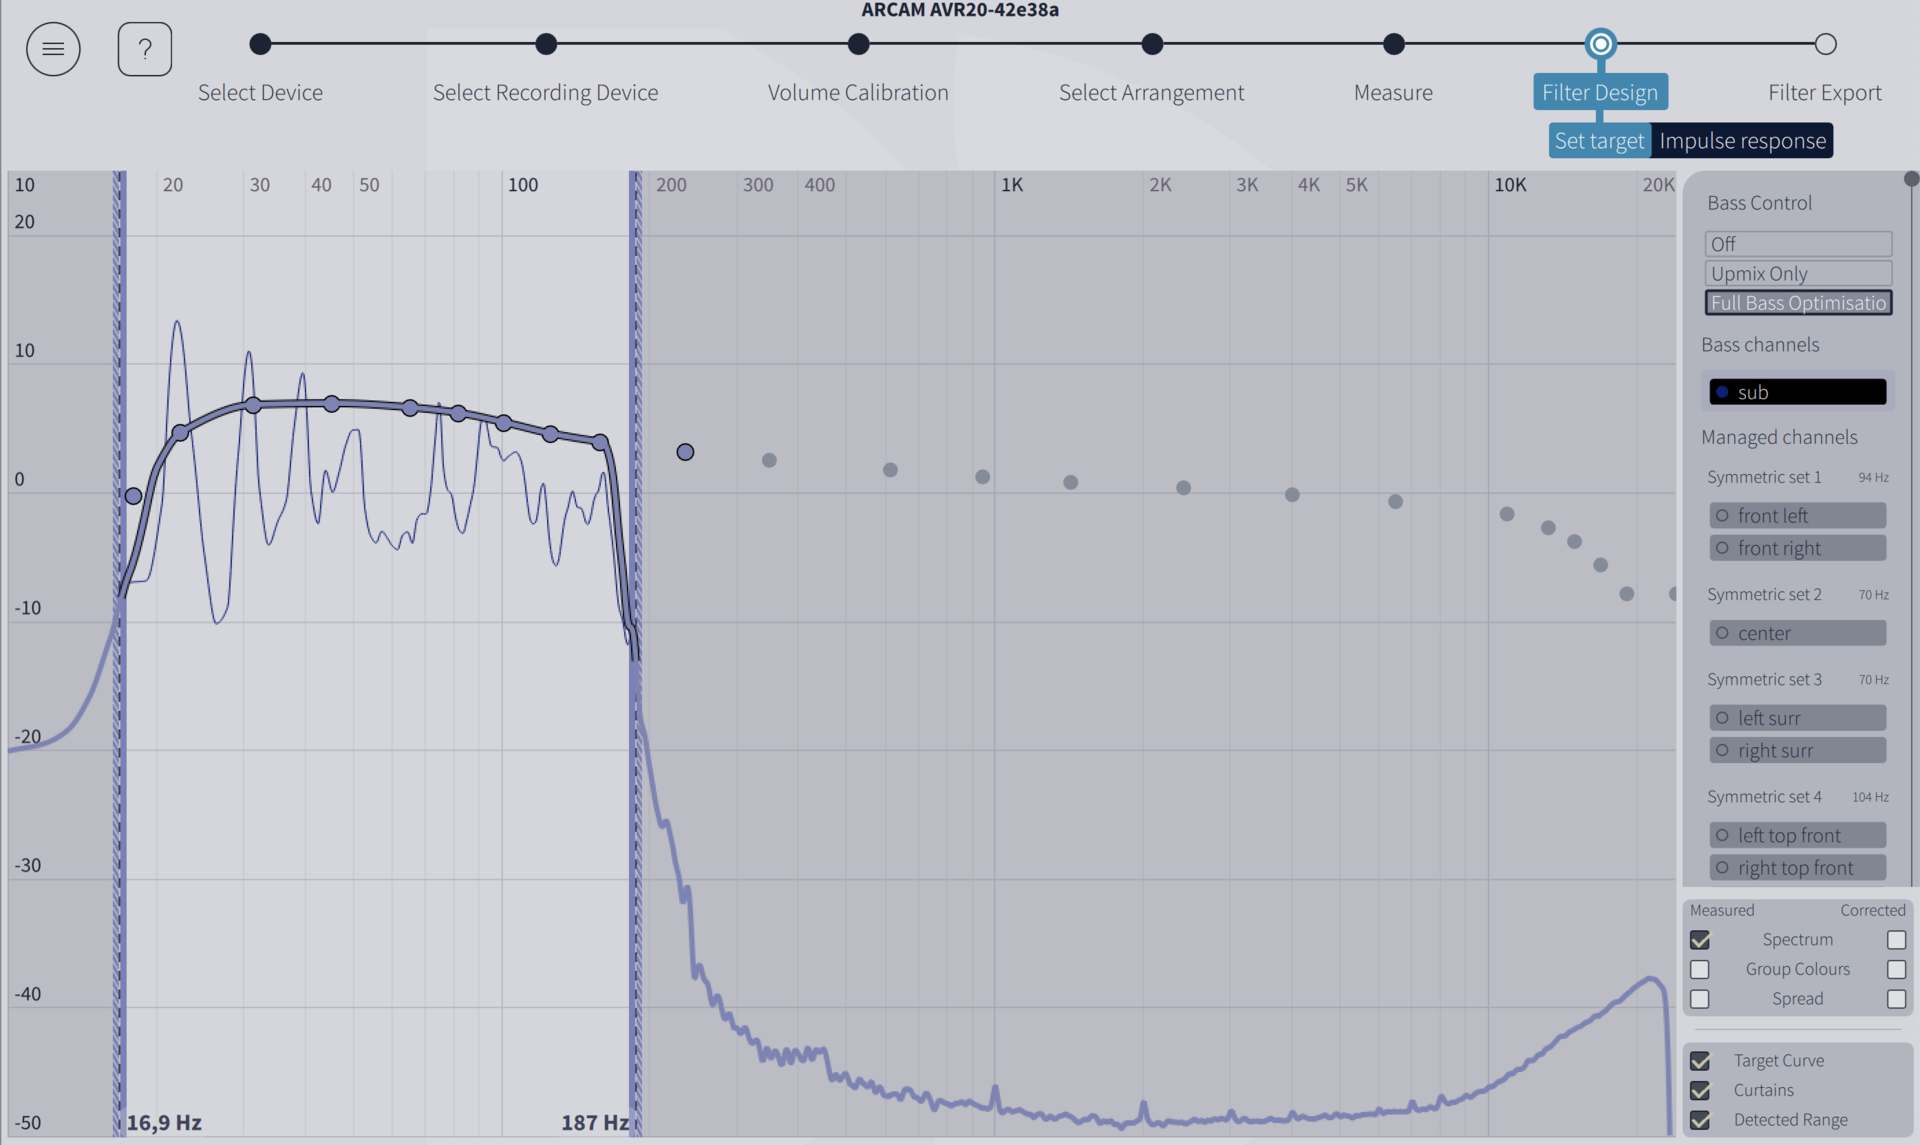1920x1145 pixels.
Task: Open the Set target tab
Action: pos(1598,141)
